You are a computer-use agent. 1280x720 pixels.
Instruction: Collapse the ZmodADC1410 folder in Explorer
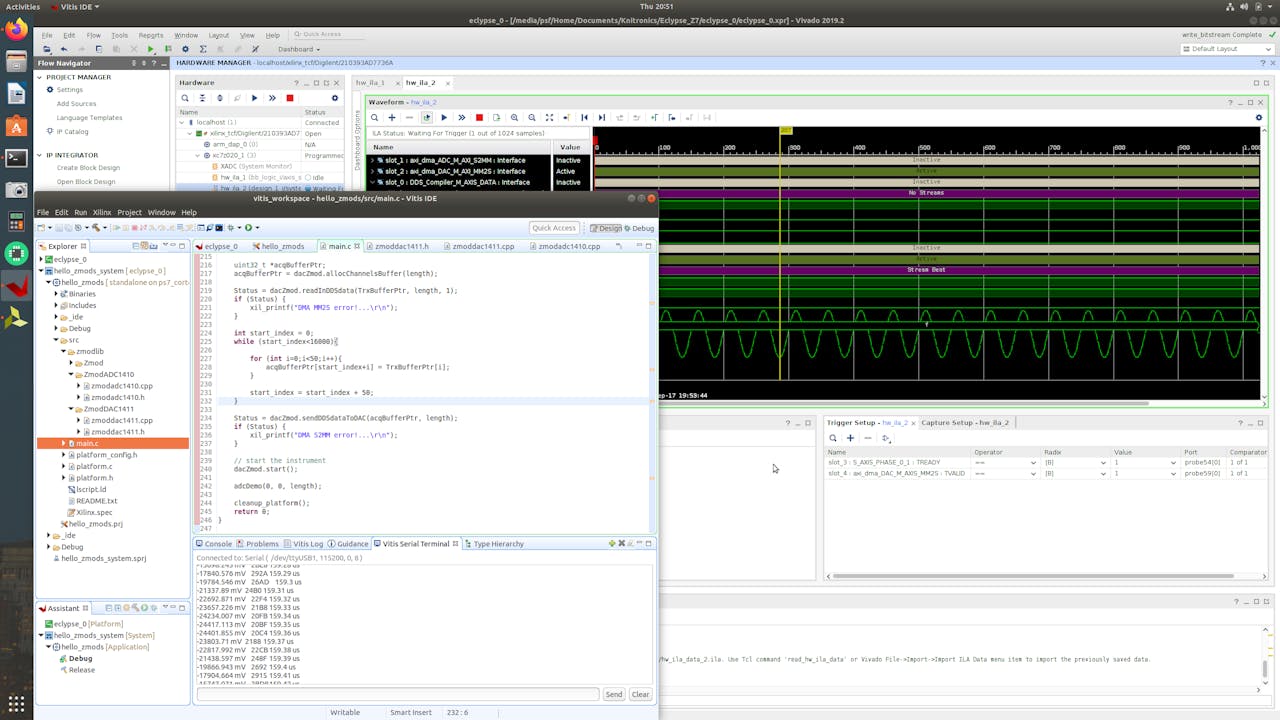tap(70, 375)
